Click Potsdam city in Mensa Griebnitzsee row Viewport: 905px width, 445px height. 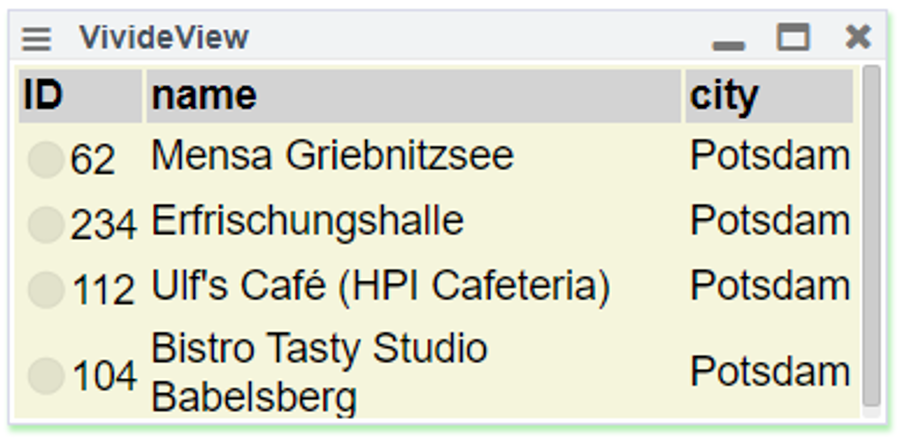(x=770, y=156)
